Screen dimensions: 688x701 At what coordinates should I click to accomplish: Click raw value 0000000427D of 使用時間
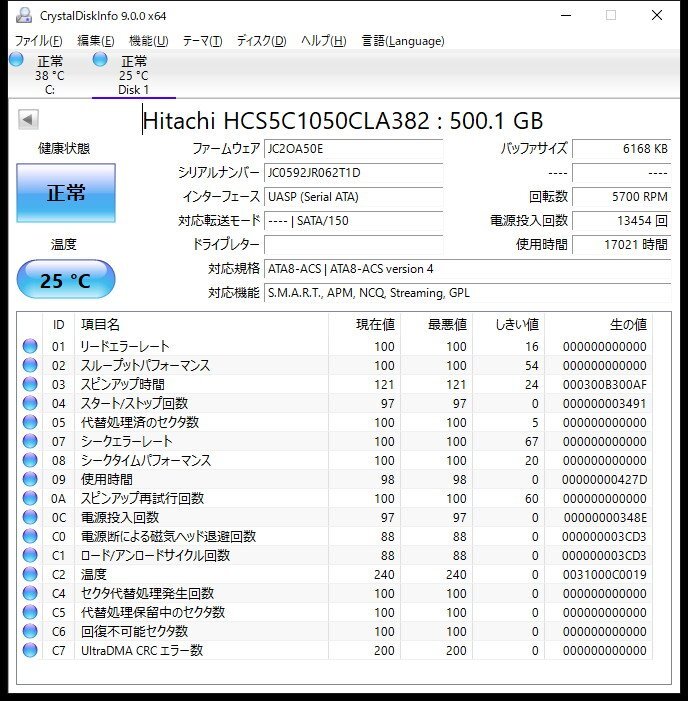(604, 479)
